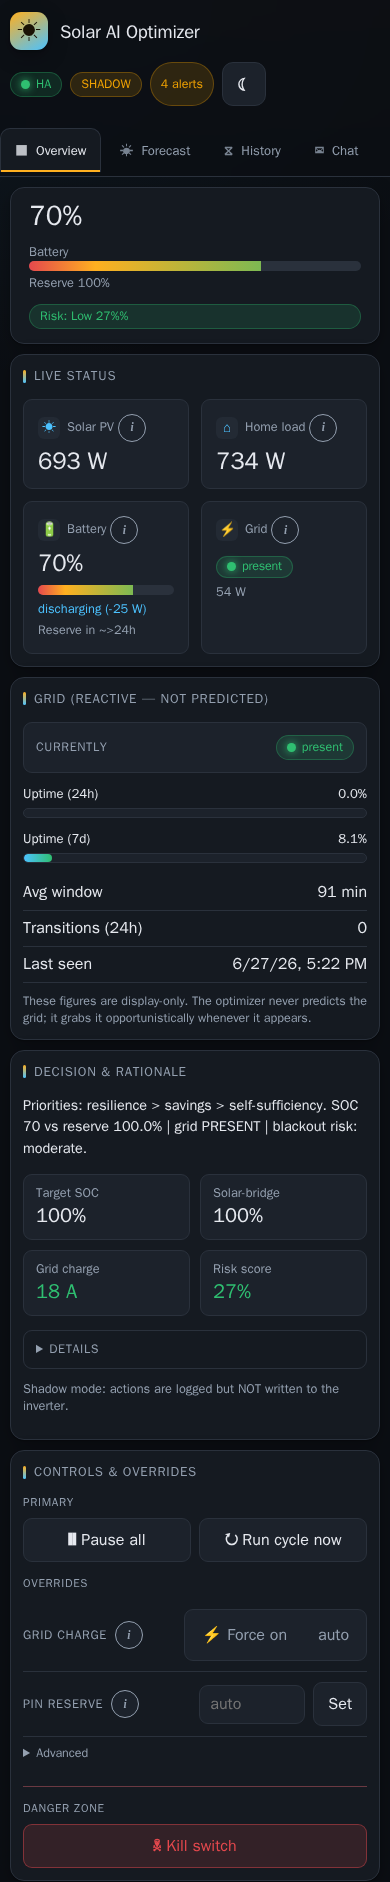This screenshot has width=390, height=1882.
Task: Open Grid Charge info icon
Action: pyautogui.click(x=129, y=1635)
